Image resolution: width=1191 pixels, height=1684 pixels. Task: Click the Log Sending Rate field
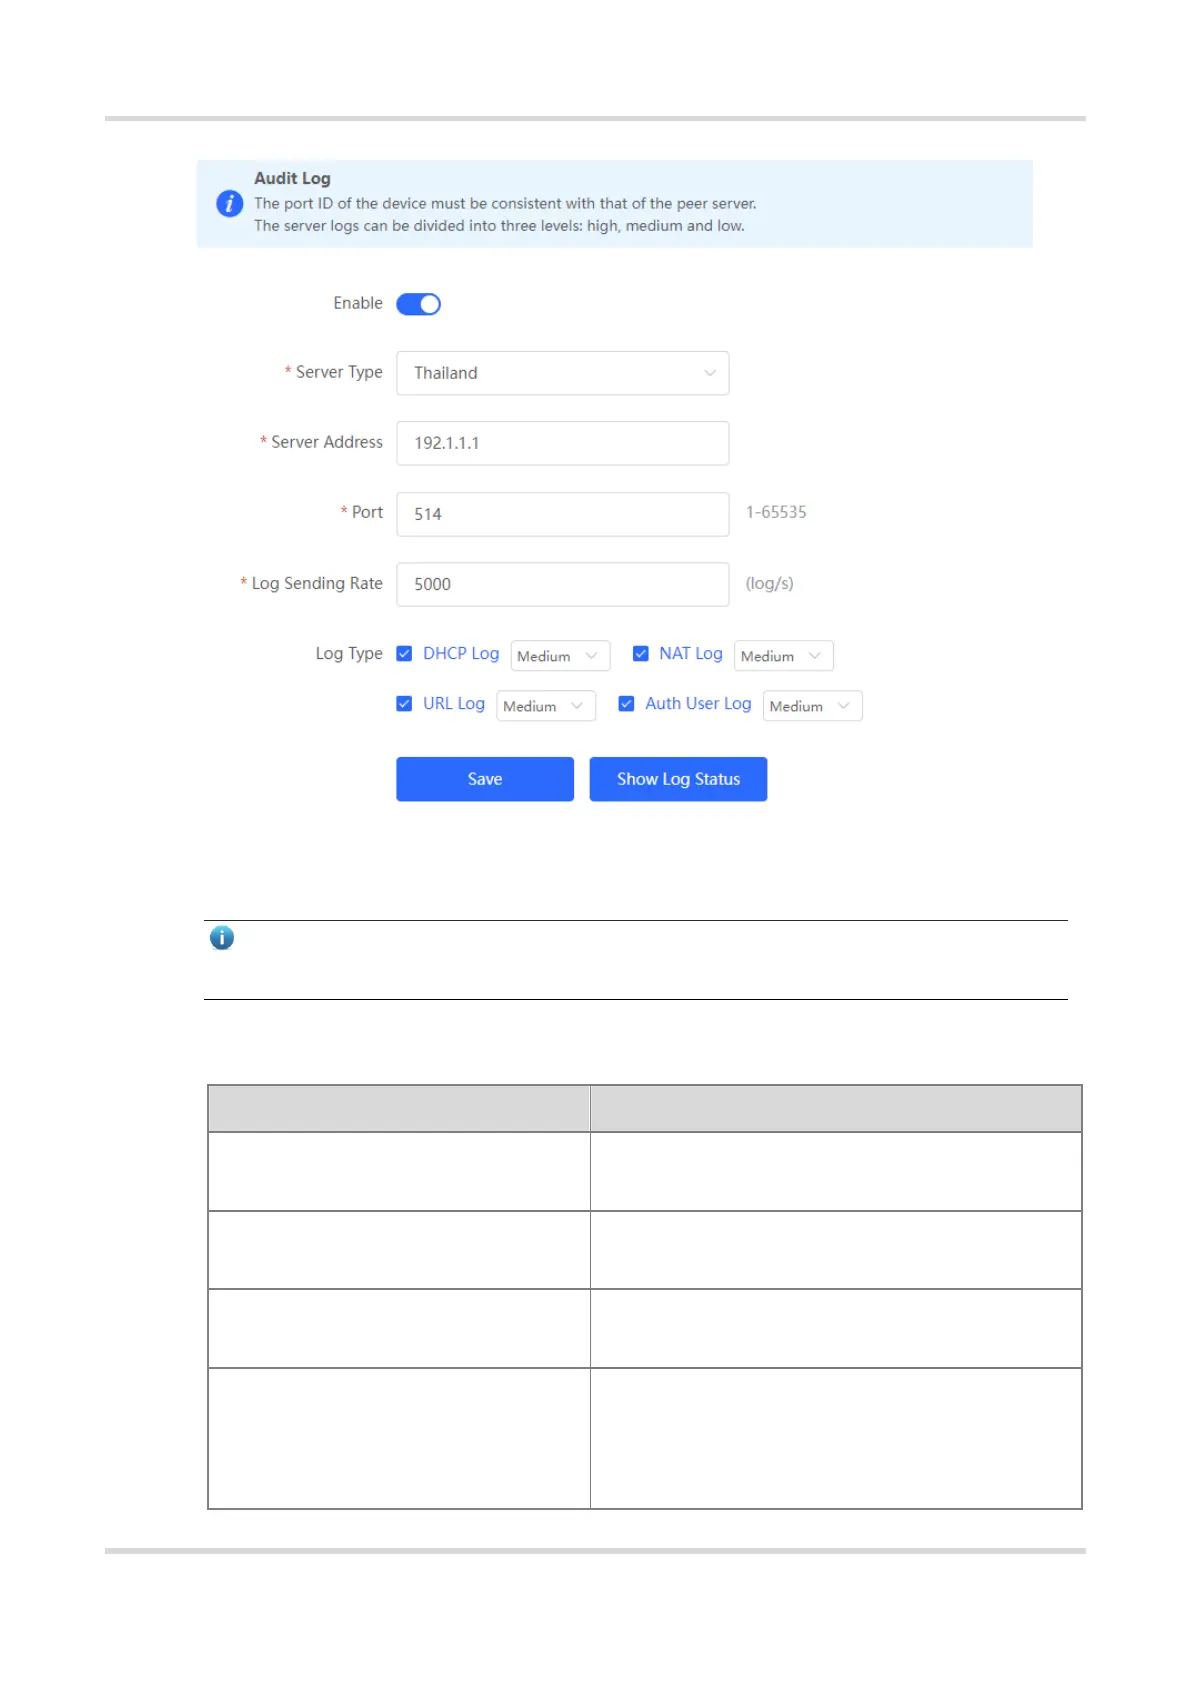pyautogui.click(x=563, y=584)
